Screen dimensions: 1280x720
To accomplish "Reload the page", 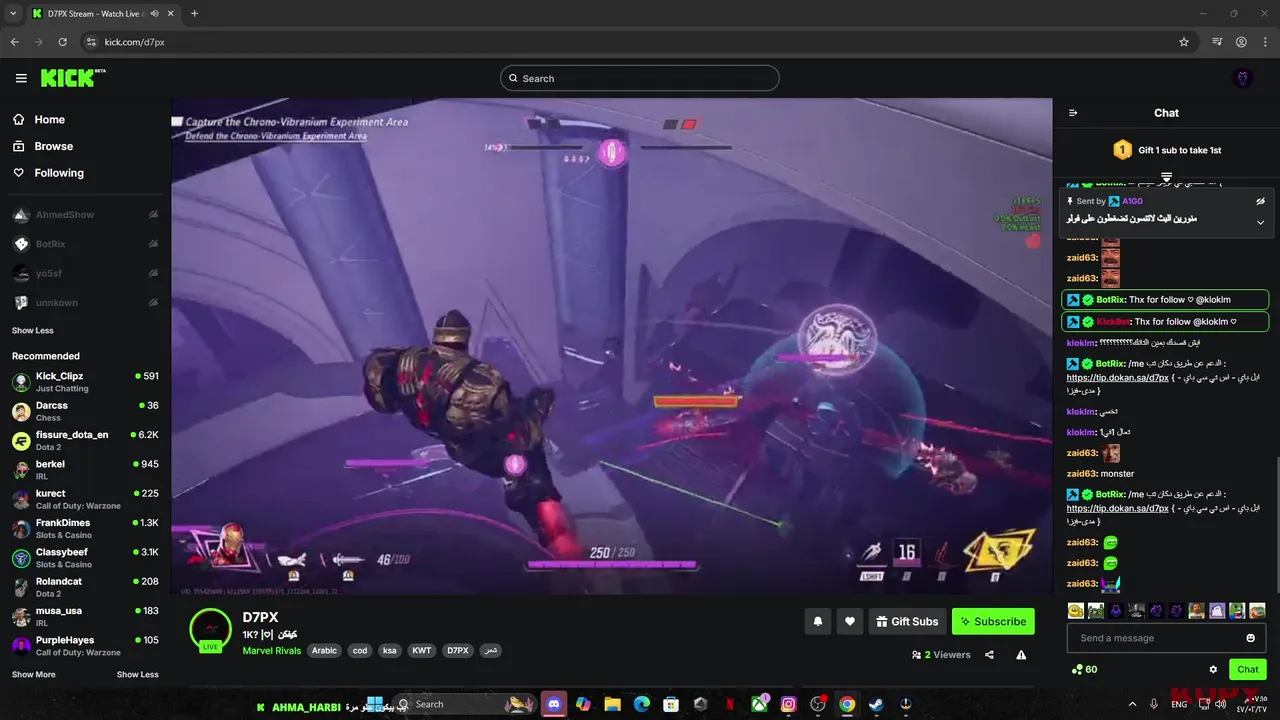I will click(62, 42).
